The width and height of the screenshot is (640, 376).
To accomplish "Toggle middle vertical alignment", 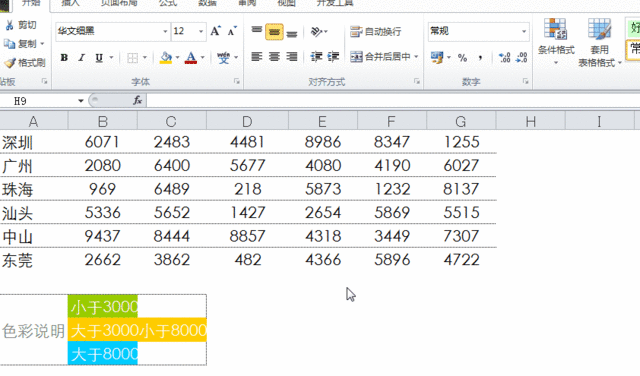I will point(274,31).
